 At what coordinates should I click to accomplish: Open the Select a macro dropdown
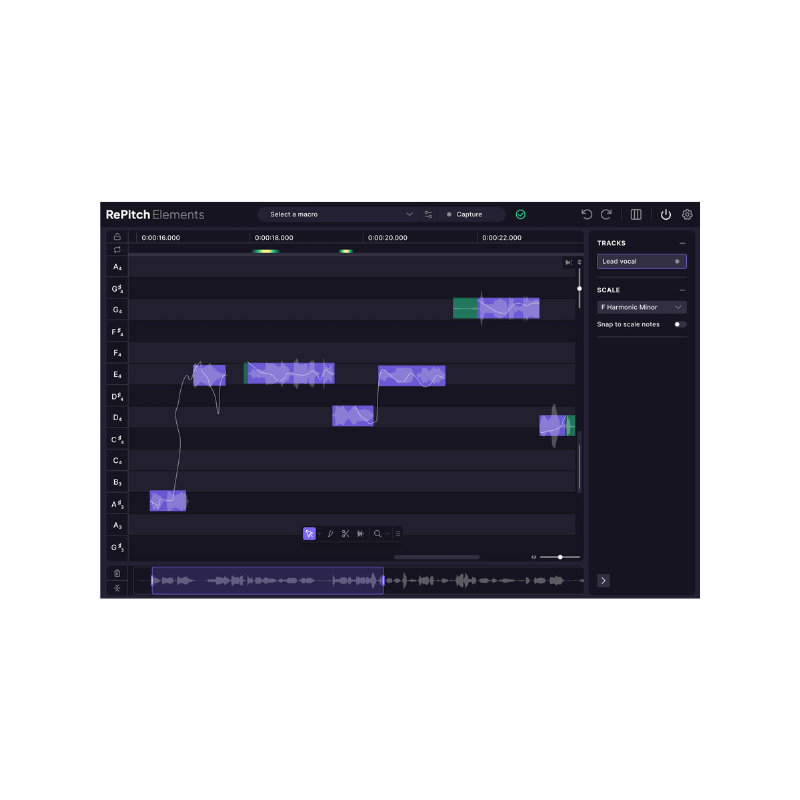coord(340,214)
